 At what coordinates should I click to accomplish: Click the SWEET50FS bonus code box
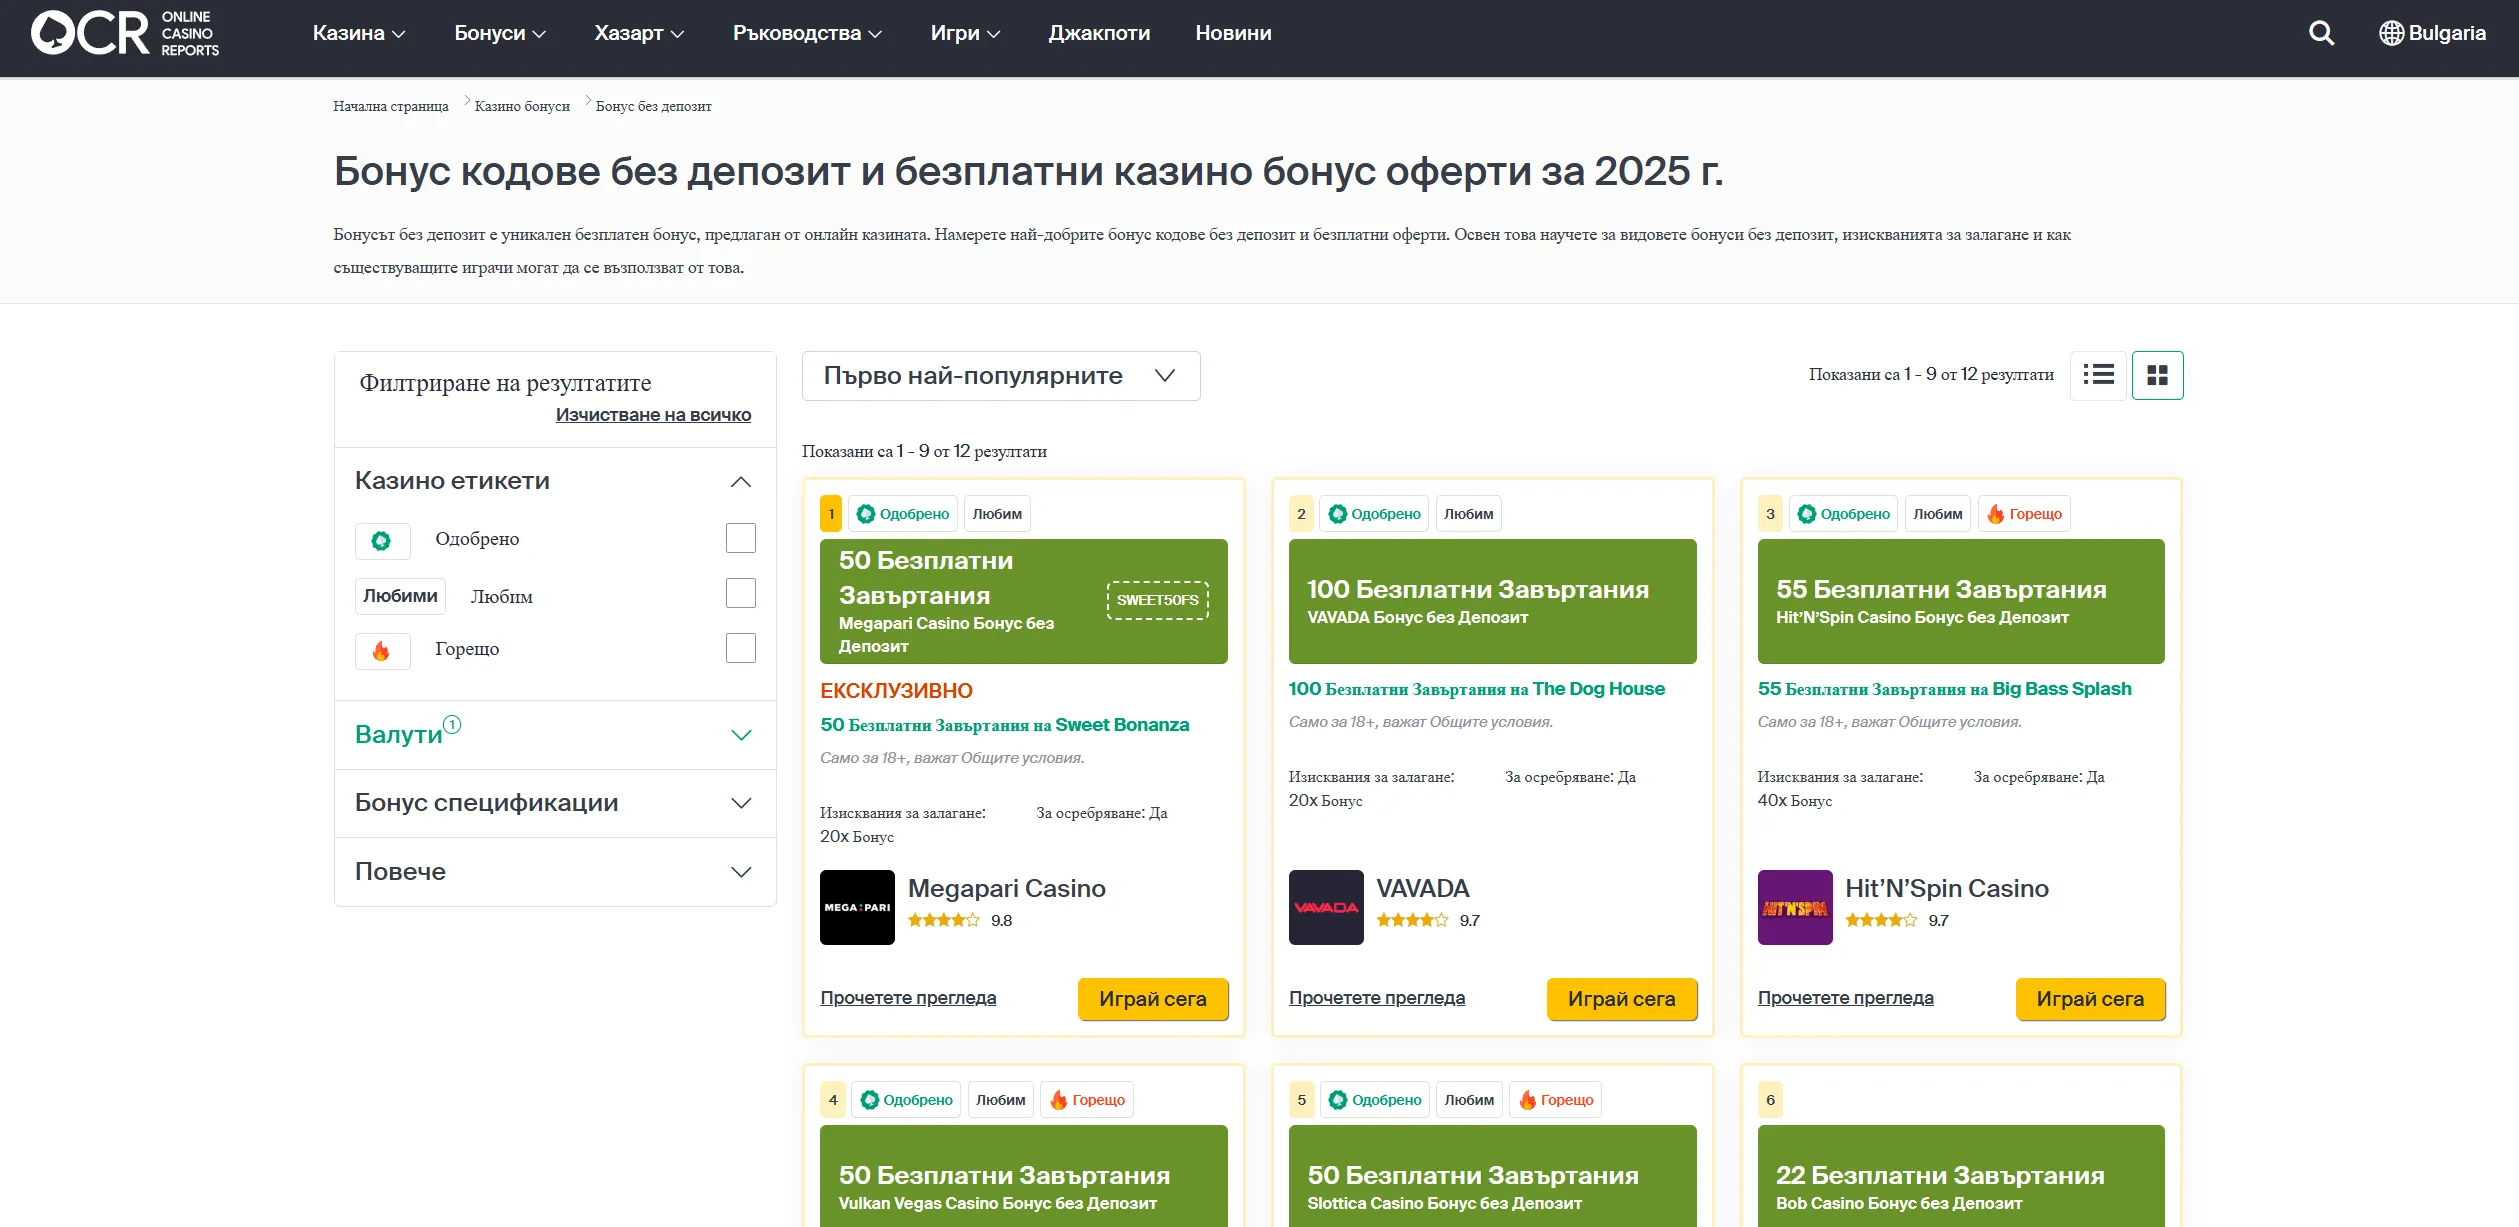[1157, 600]
